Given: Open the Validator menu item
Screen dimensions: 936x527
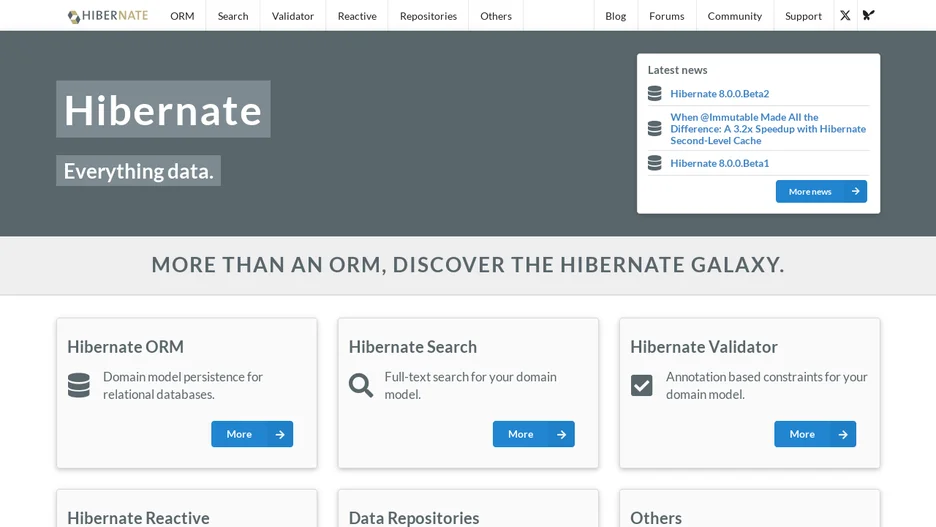Looking at the screenshot, I should (x=292, y=16).
